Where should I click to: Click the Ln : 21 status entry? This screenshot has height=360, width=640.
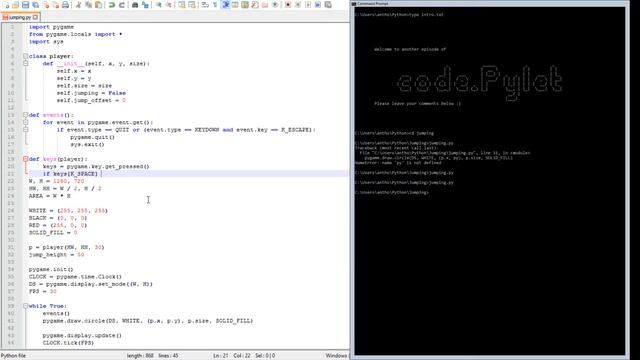(221, 356)
